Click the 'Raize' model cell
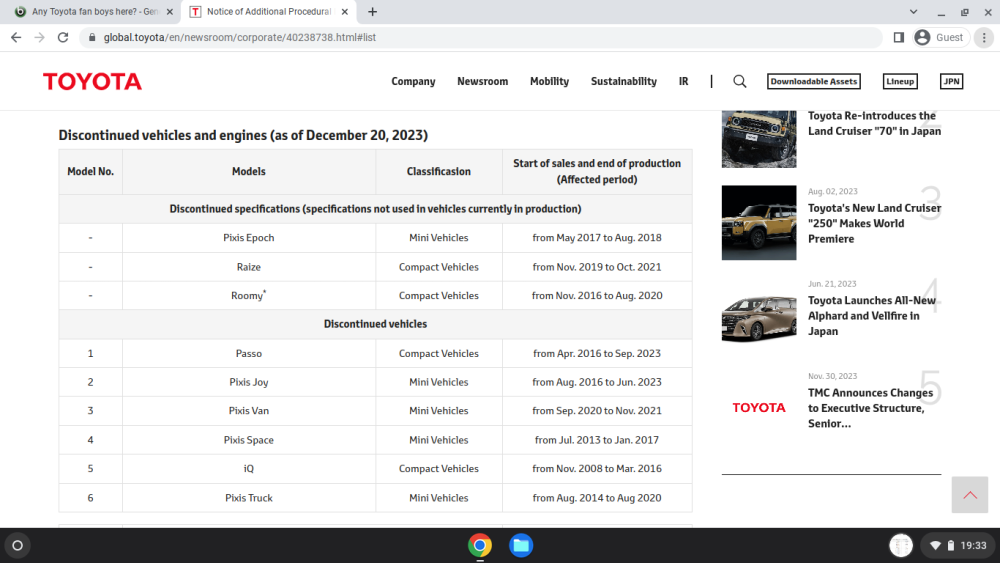This screenshot has width=1000, height=563. pos(249,267)
